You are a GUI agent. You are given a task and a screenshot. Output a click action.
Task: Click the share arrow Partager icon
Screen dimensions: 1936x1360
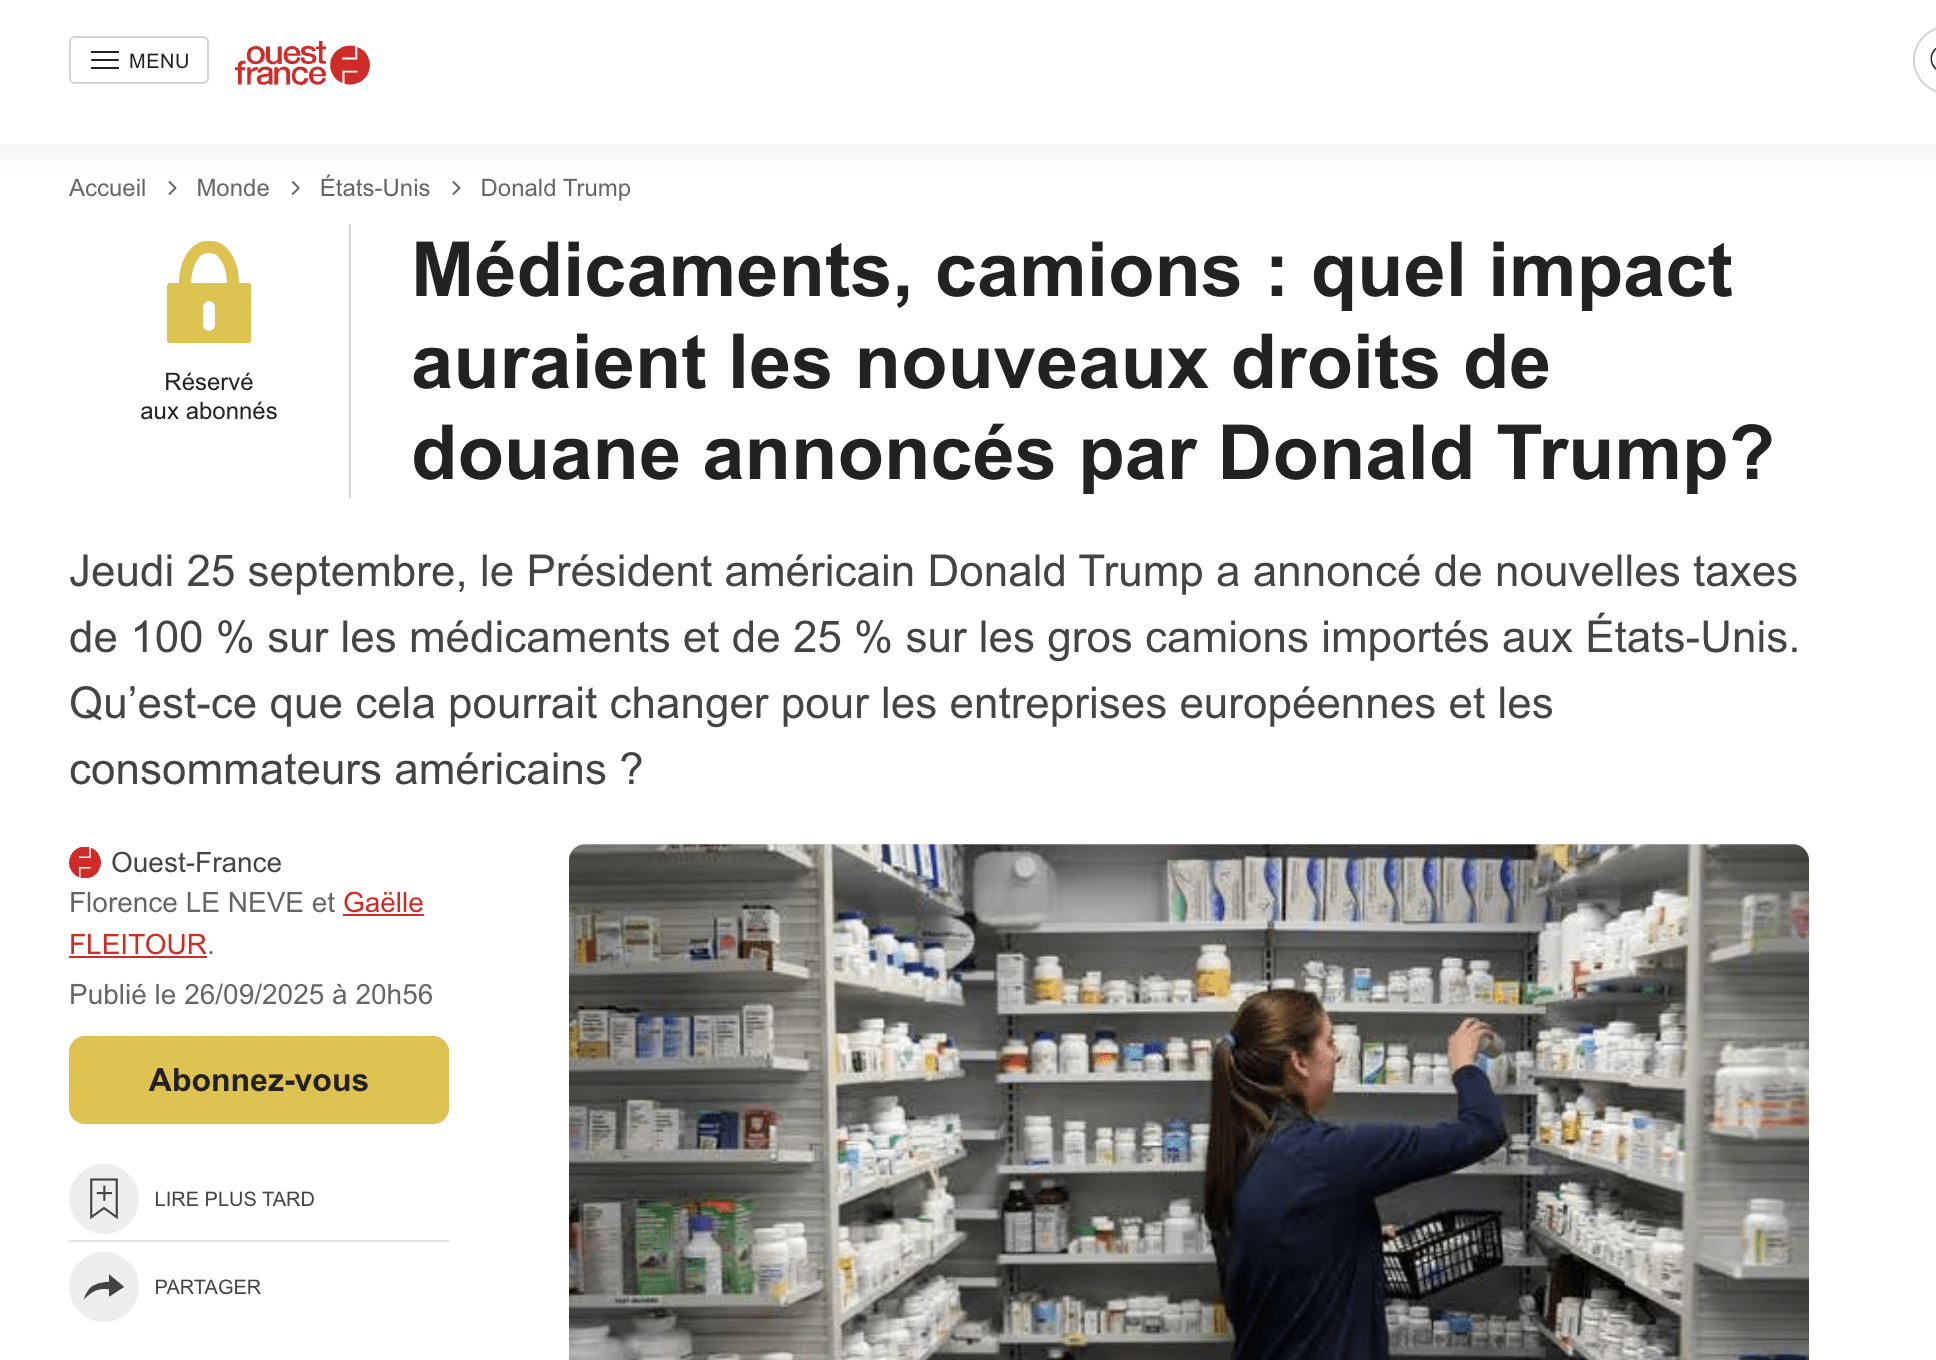pyautogui.click(x=104, y=1287)
